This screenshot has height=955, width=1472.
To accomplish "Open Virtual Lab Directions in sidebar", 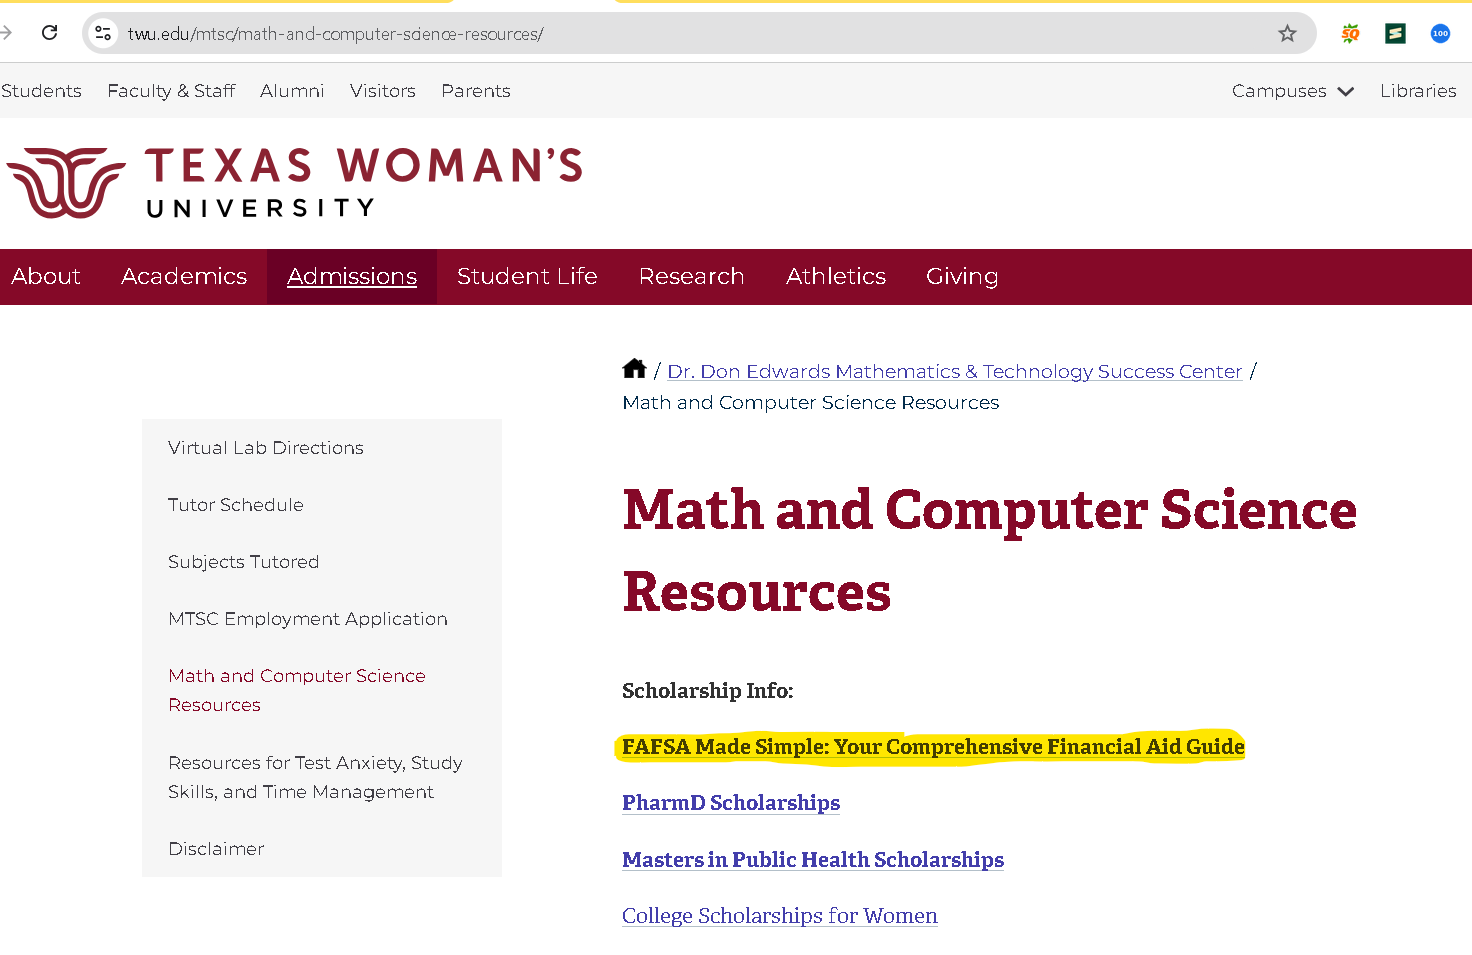I will click(266, 448).
